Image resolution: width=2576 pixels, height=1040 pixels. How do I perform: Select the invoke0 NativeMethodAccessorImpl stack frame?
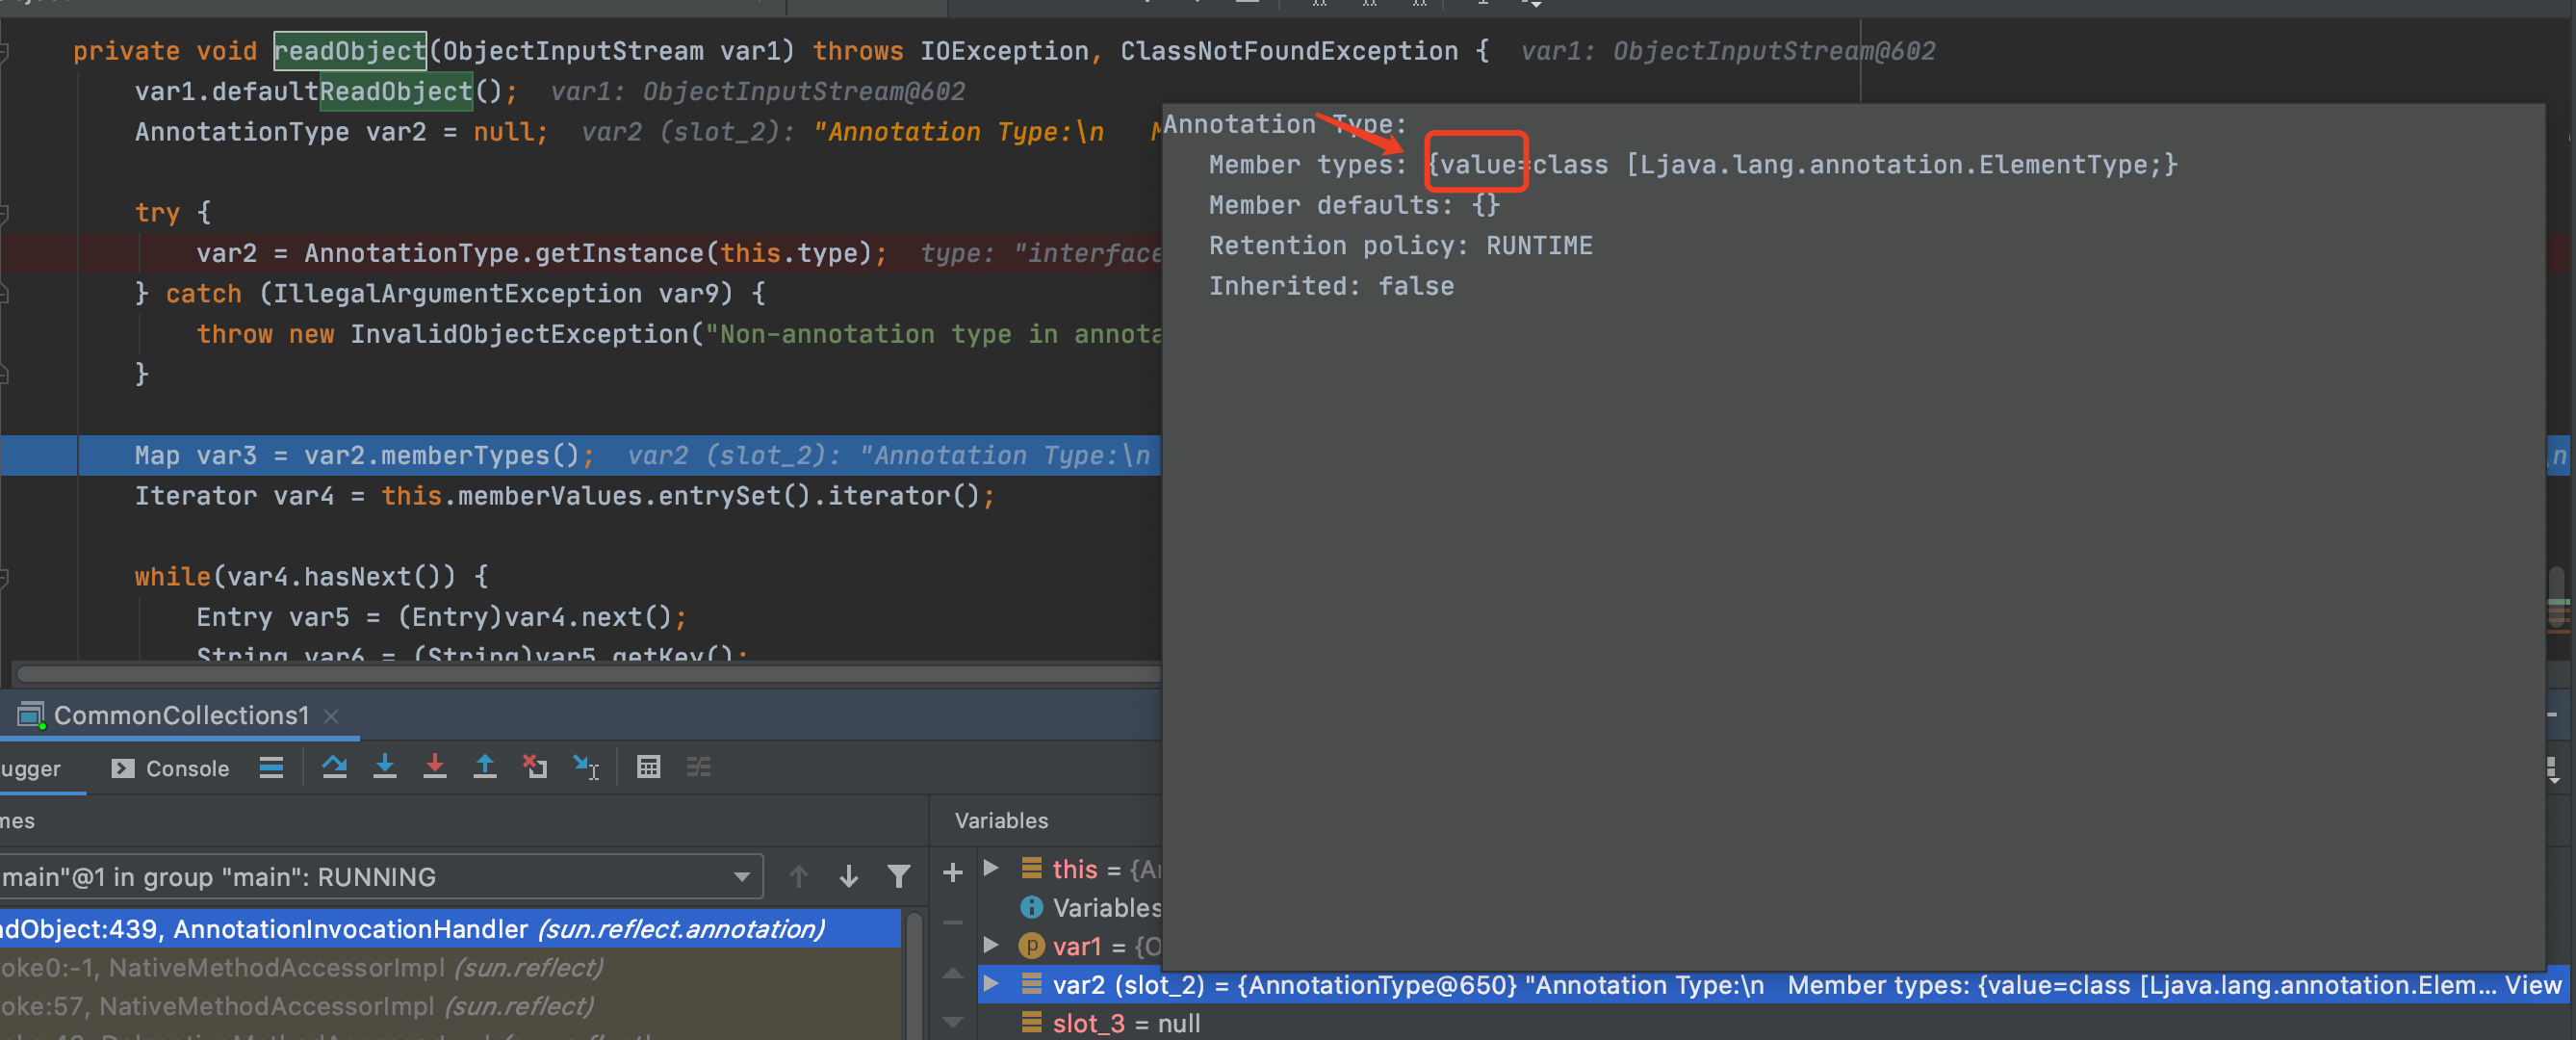(x=300, y=967)
